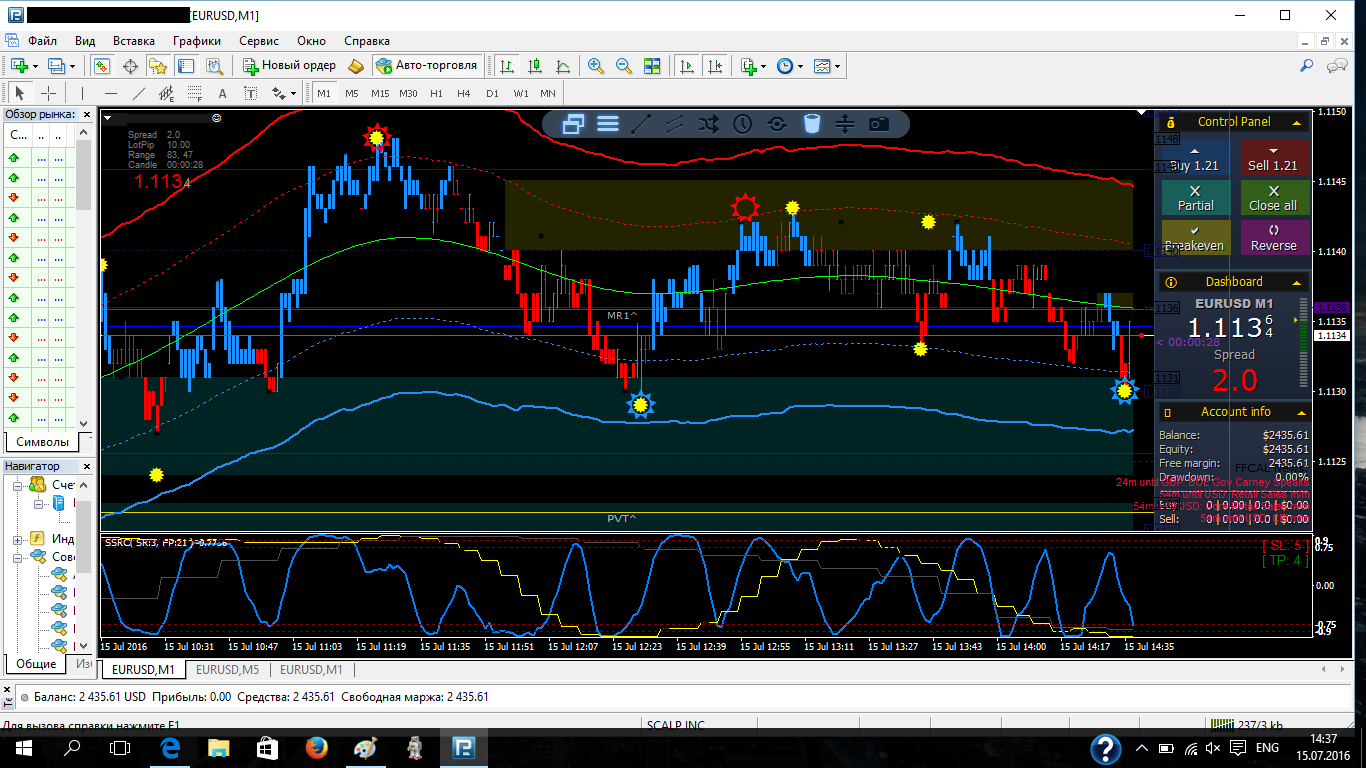
Task: Click the Close all button
Action: coord(1274,197)
